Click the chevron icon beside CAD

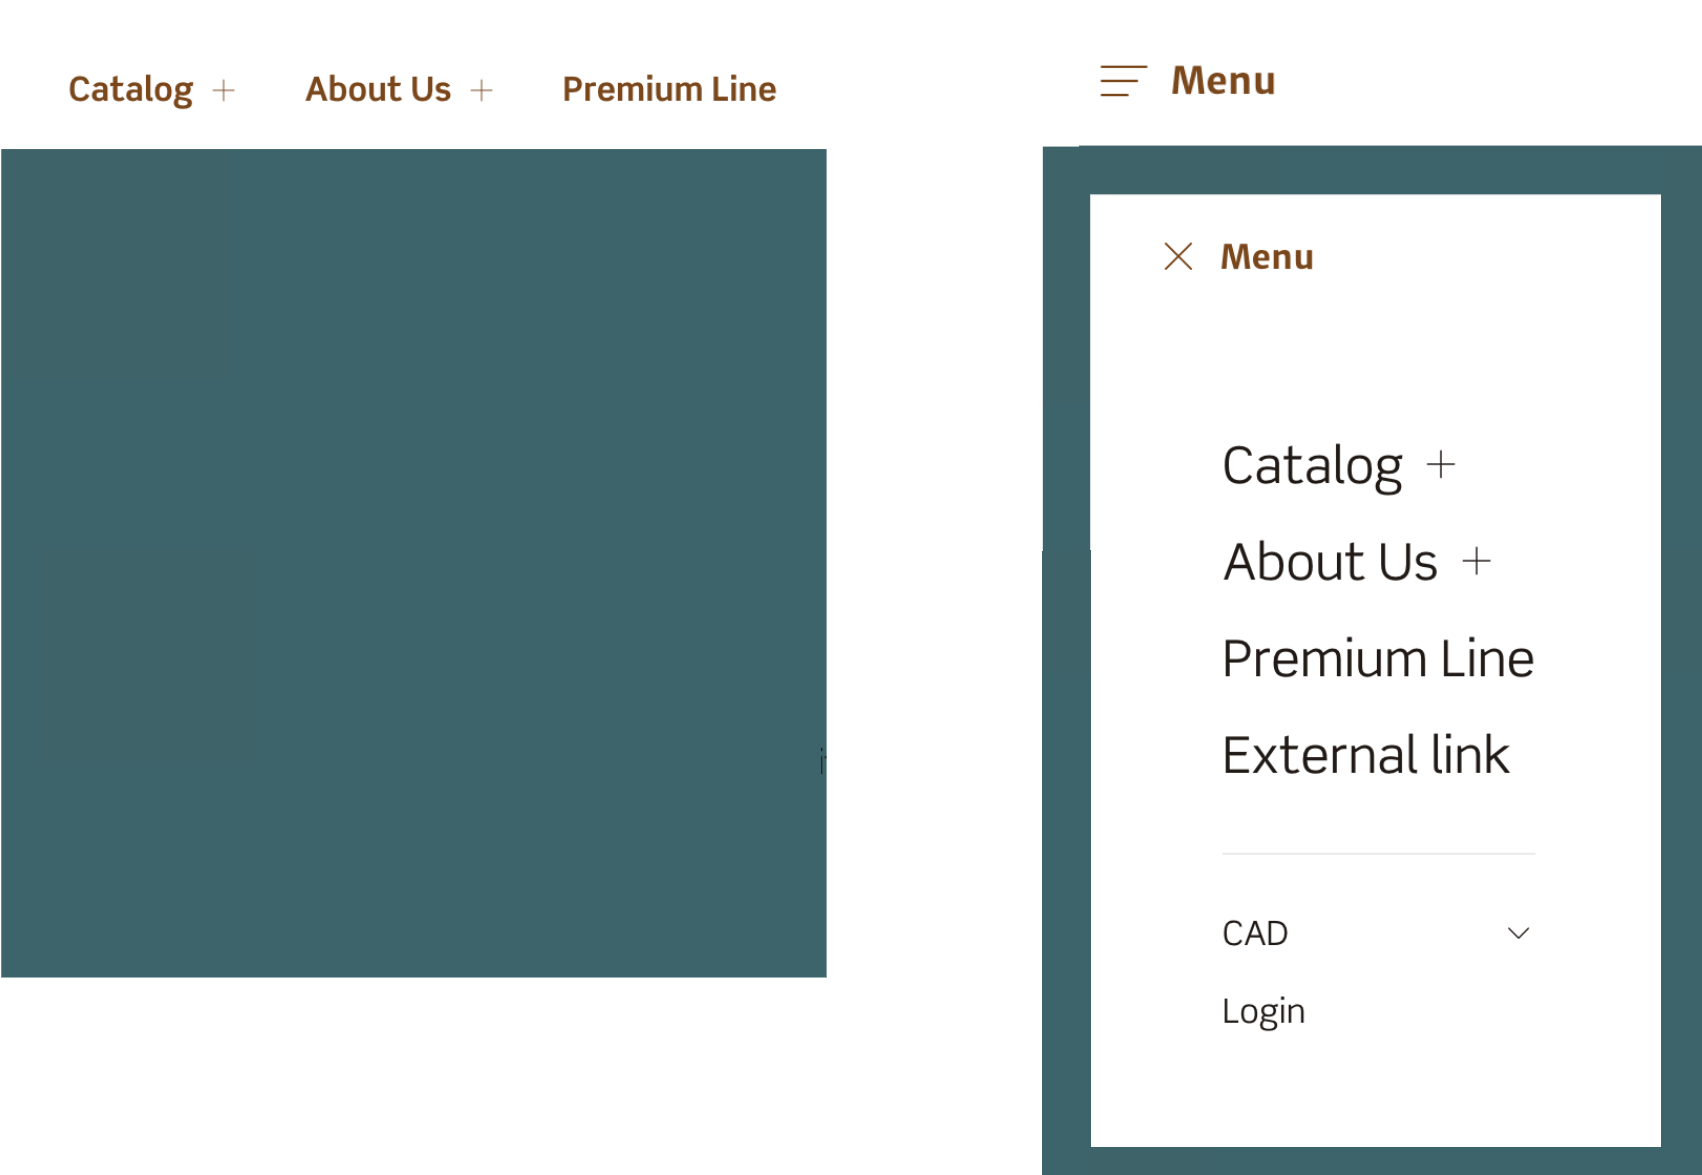click(1518, 932)
